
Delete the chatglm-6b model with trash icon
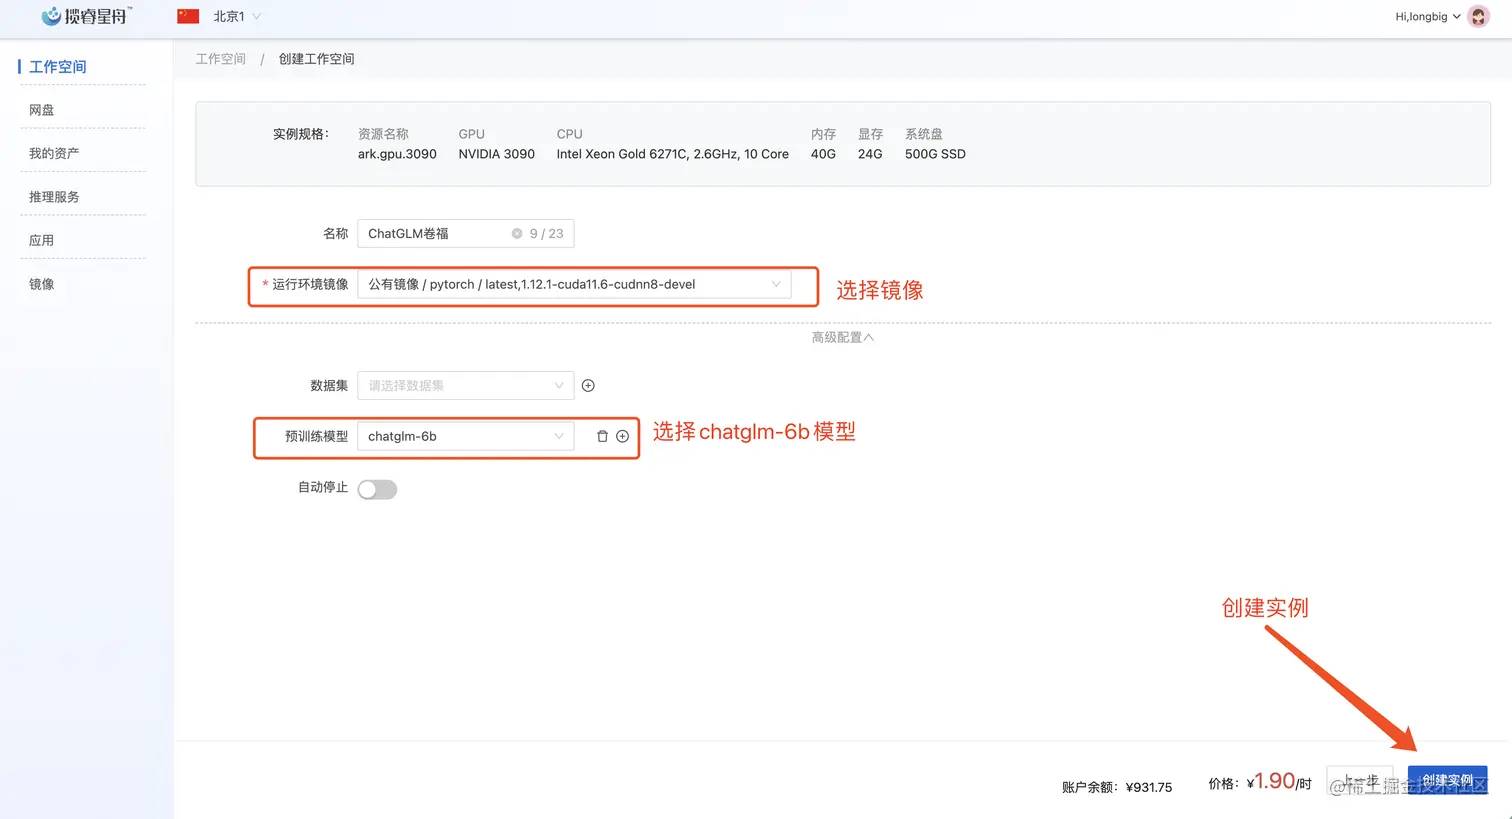(x=602, y=437)
